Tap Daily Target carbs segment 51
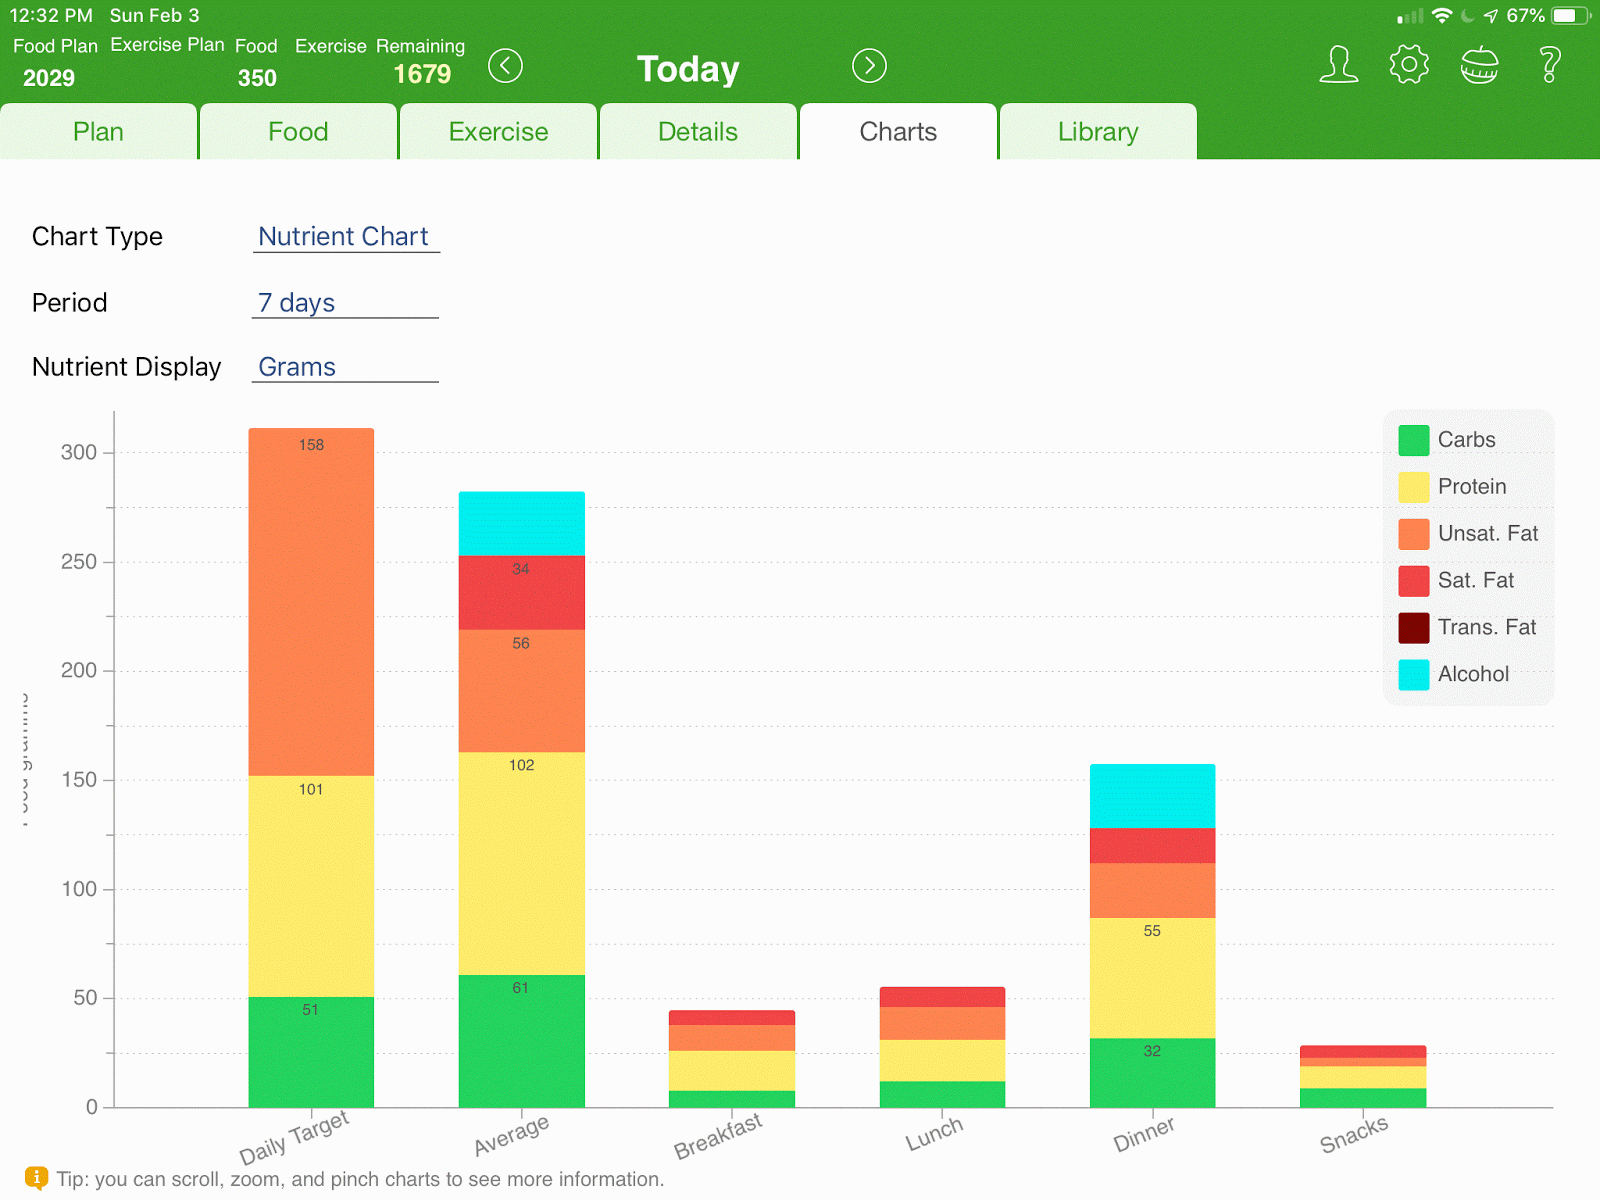 [x=311, y=1052]
